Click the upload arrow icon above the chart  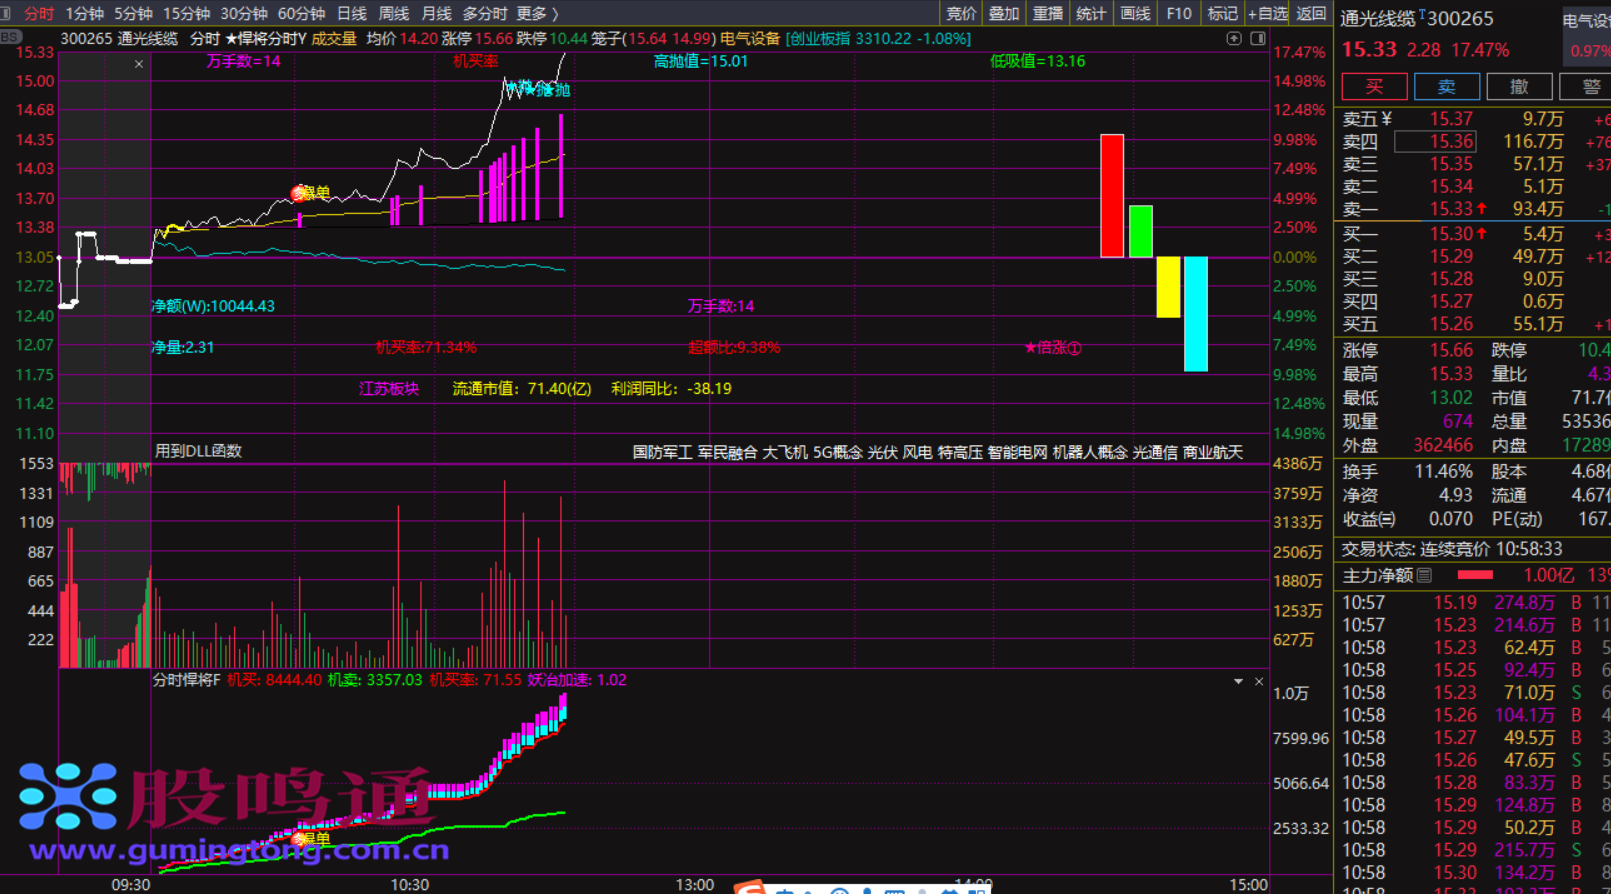click(1234, 39)
